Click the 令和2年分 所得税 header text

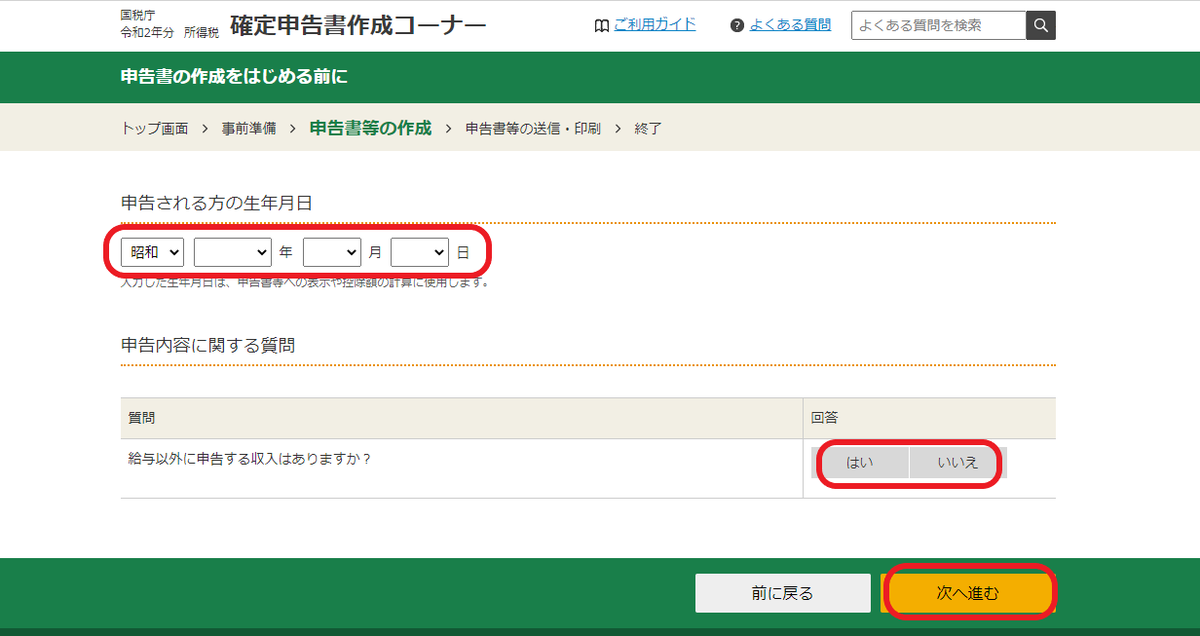169,34
